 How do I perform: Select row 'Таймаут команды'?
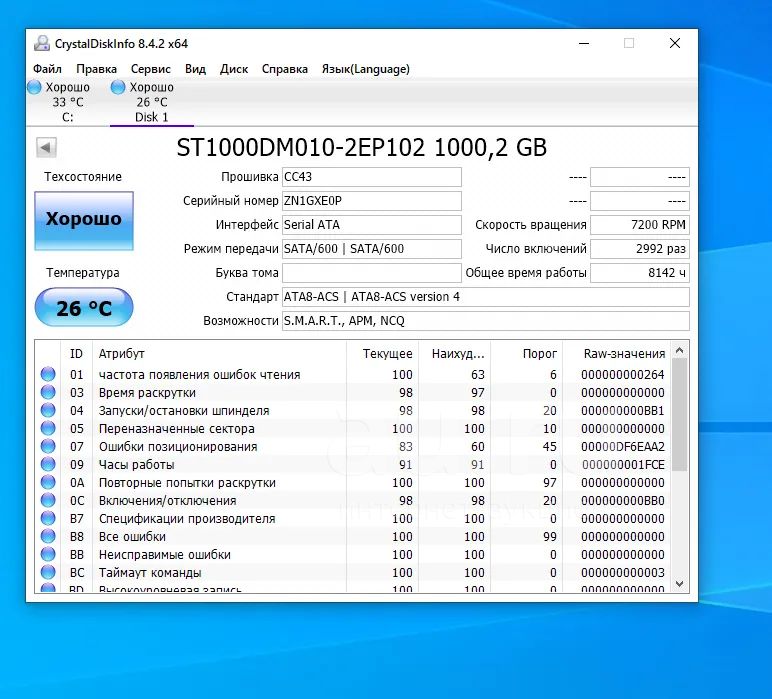coord(353,572)
